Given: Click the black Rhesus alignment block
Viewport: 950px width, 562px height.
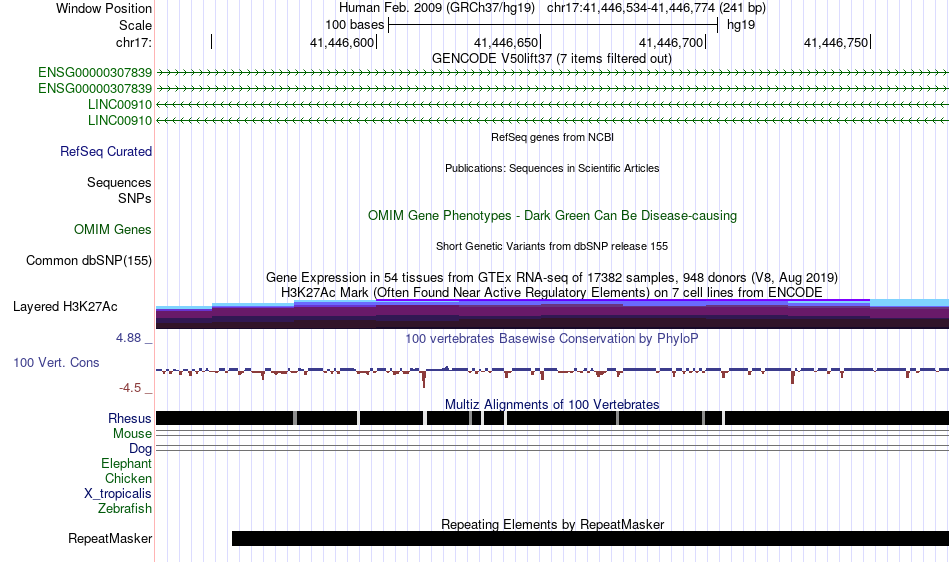Looking at the screenshot, I should 552,418.
